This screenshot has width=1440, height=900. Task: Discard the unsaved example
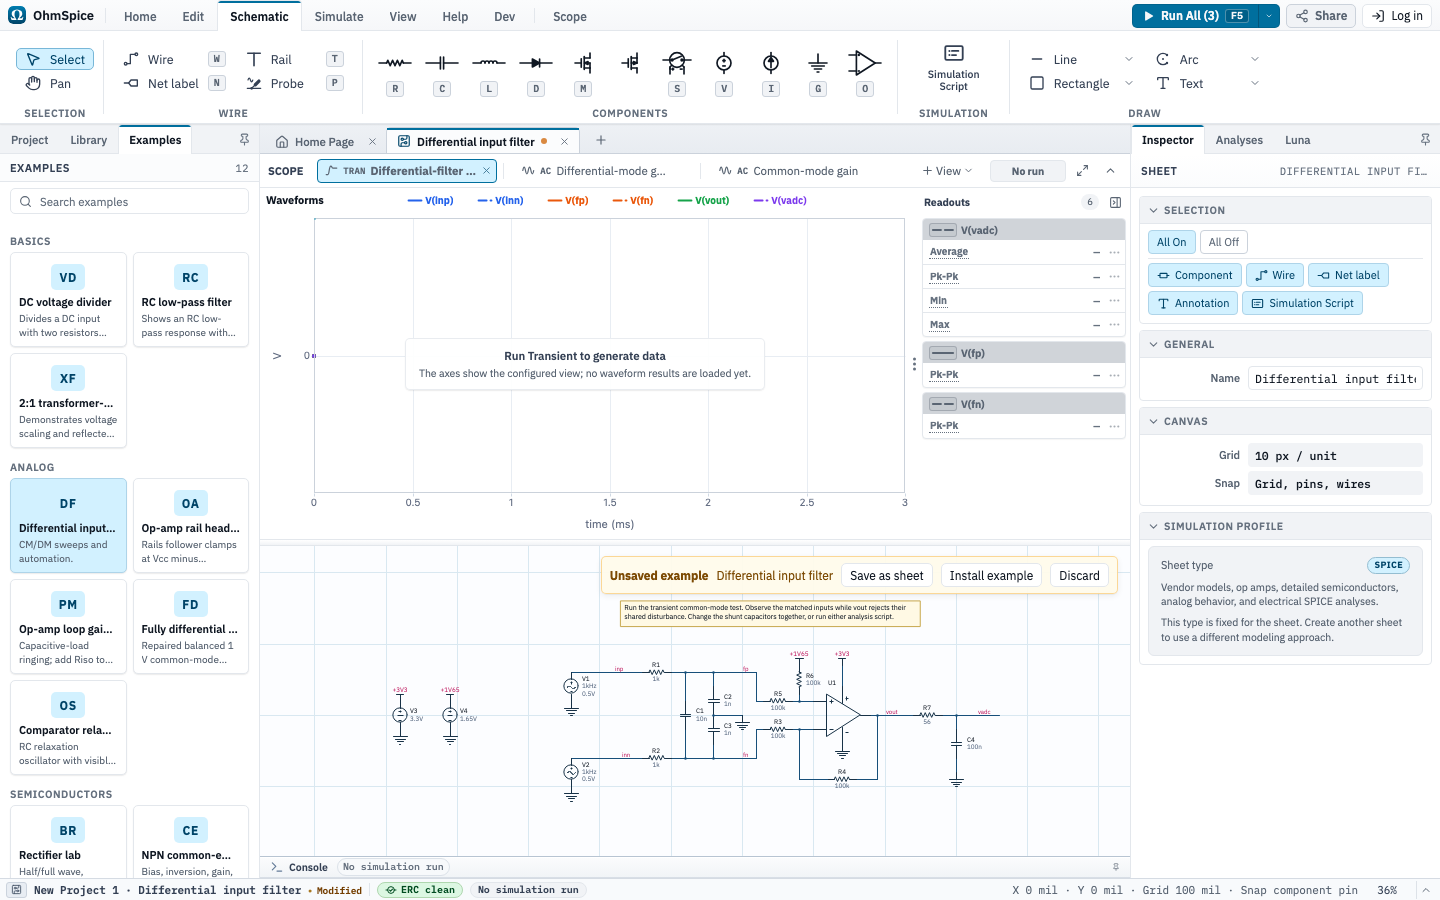point(1079,576)
